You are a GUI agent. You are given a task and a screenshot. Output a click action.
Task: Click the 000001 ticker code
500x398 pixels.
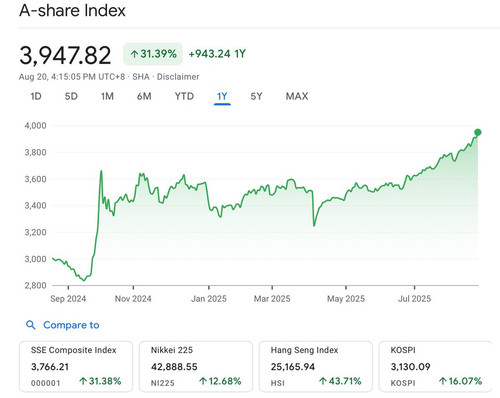(46, 383)
